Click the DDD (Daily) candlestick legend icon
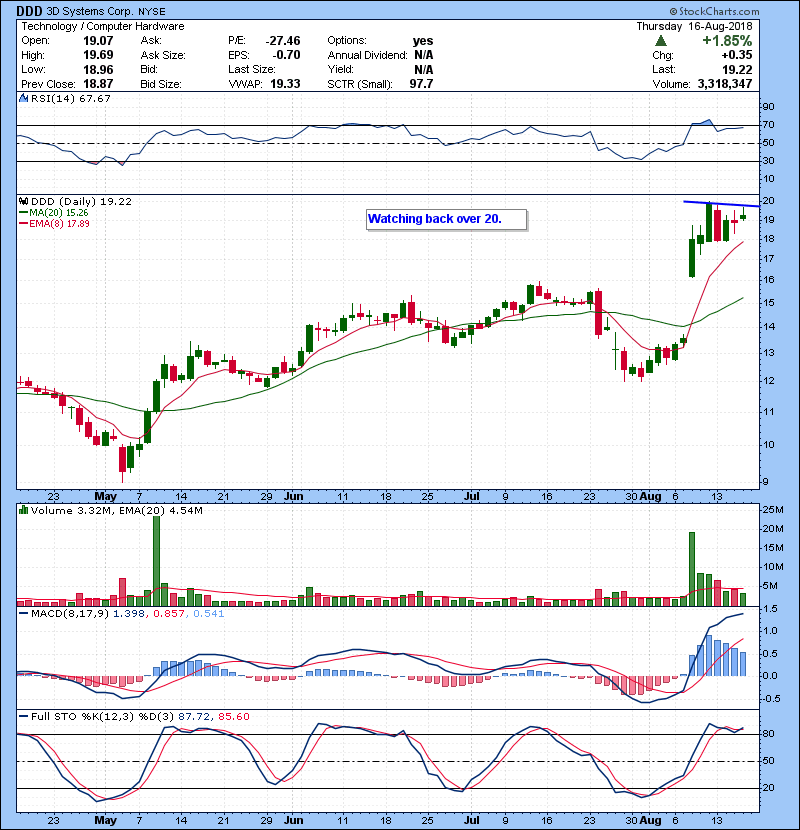Viewport: 800px width, 830px height. (21, 201)
